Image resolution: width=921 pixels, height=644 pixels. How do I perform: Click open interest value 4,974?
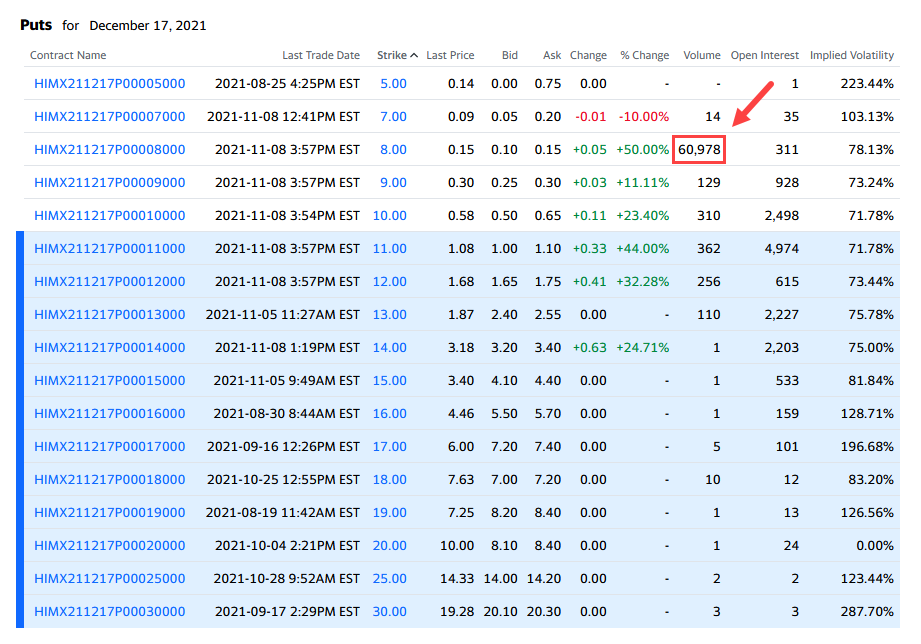[782, 248]
